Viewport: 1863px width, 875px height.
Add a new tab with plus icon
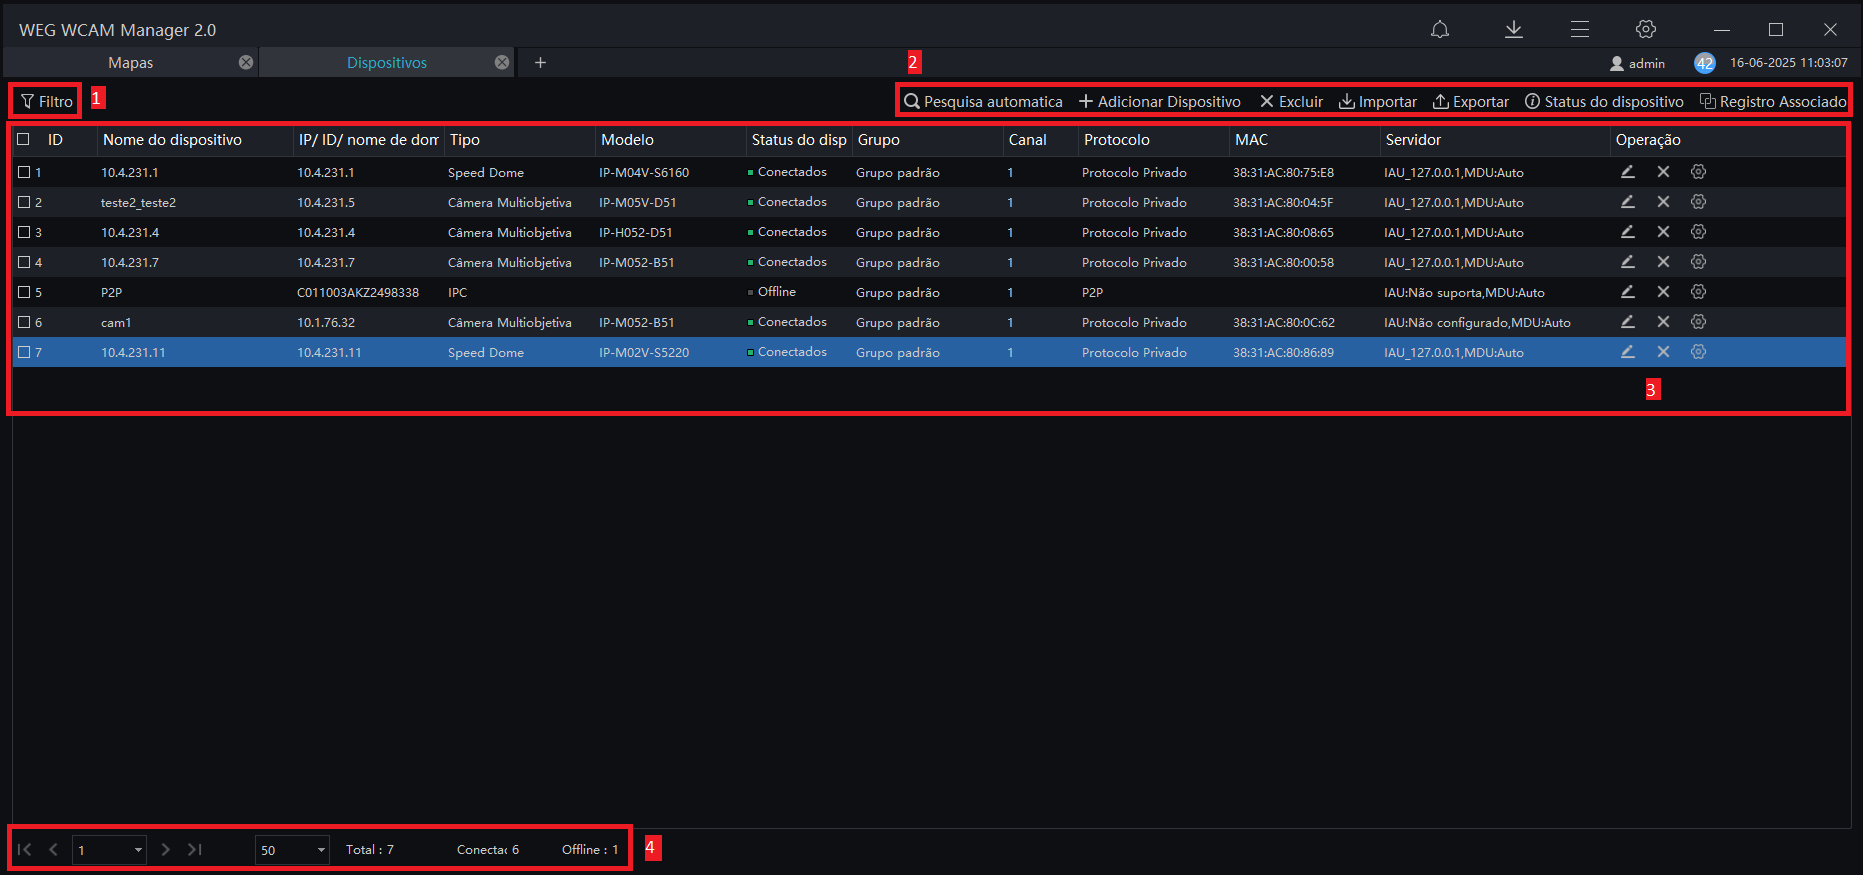(x=540, y=62)
